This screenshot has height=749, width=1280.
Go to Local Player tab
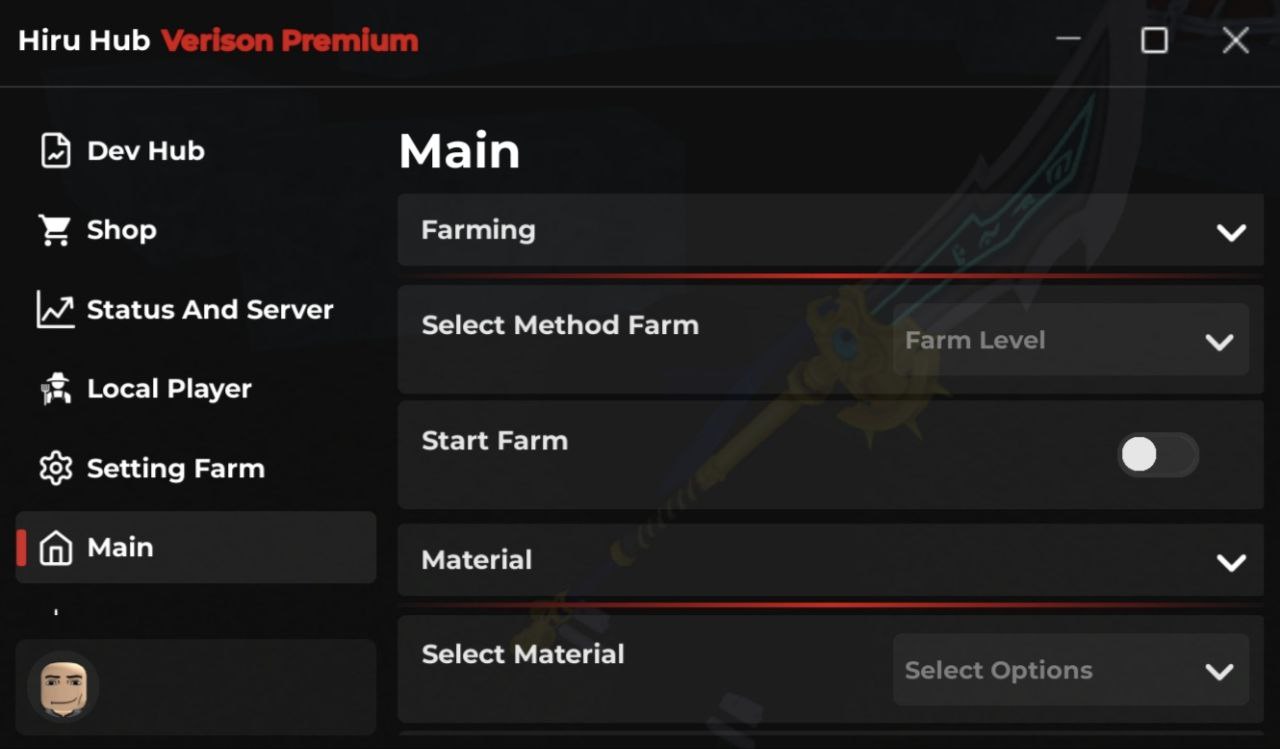point(169,389)
